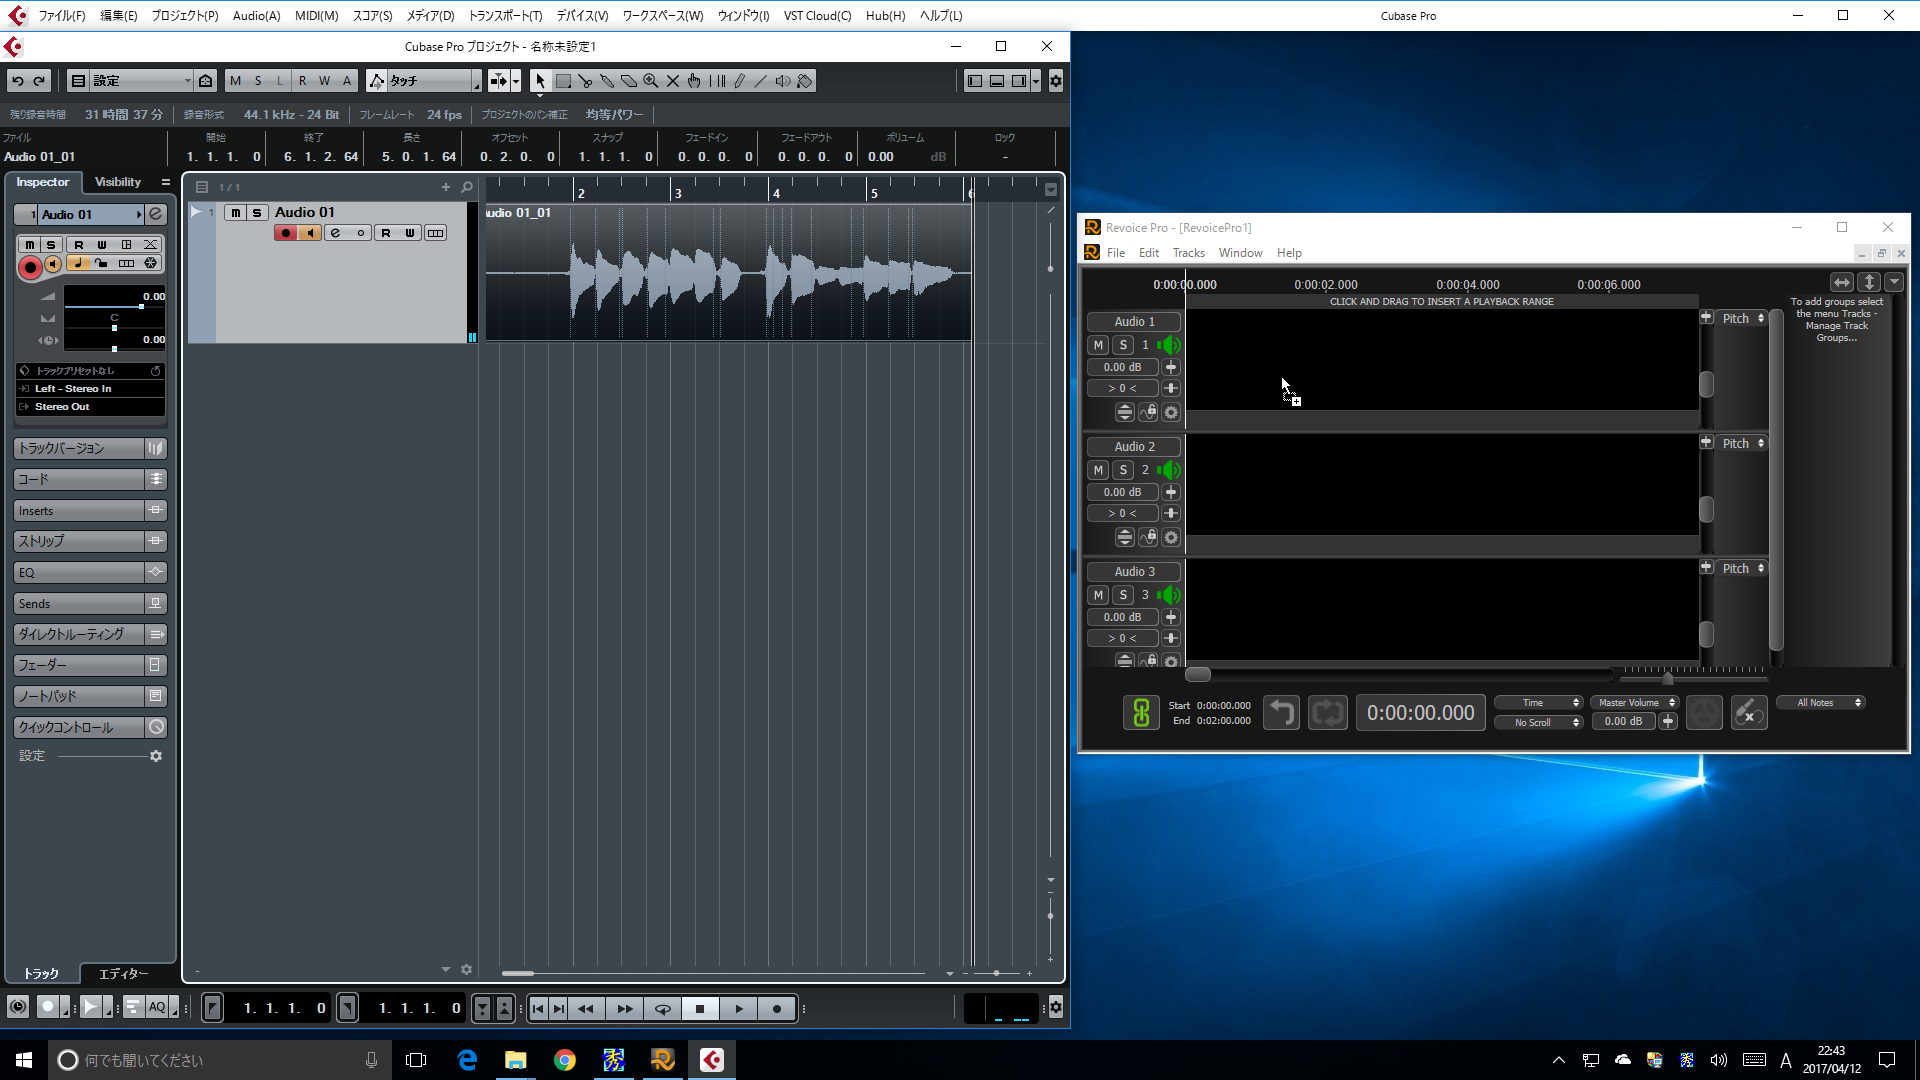This screenshot has height=1080, width=1920.
Task: Click the Audio 2 track name button in Revoice
Action: coord(1134,447)
